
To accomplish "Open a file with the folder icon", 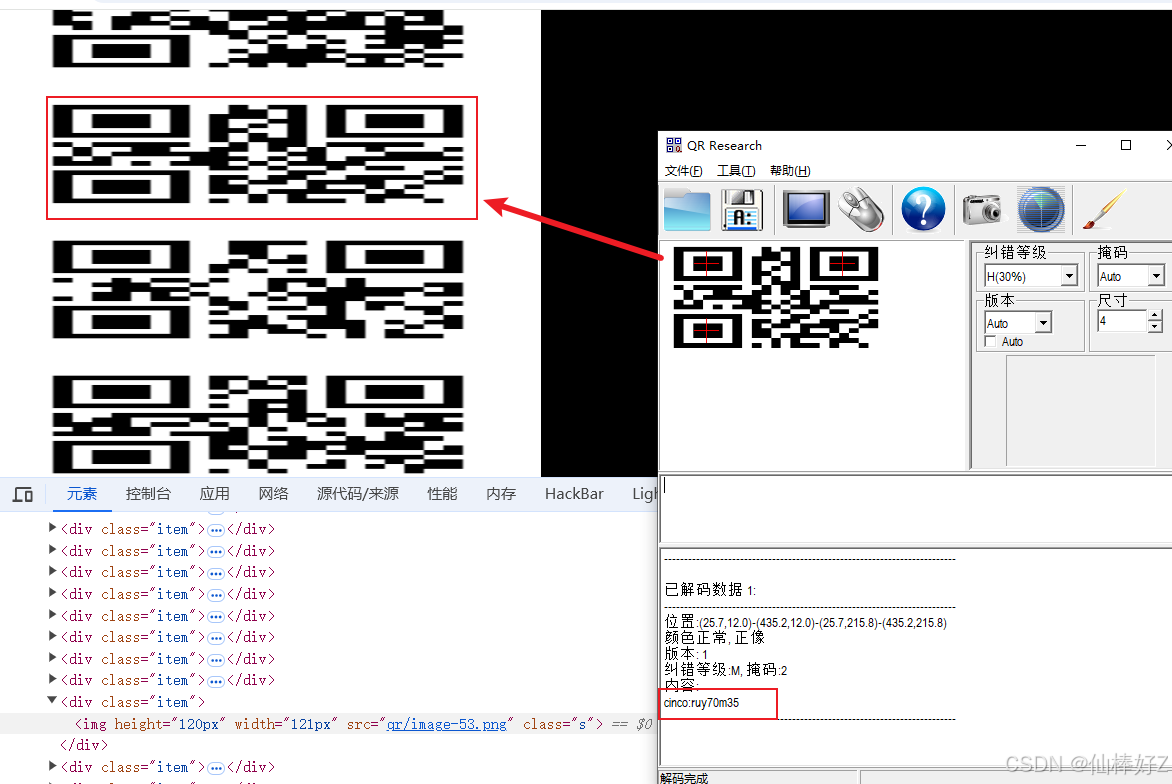I will pos(687,210).
